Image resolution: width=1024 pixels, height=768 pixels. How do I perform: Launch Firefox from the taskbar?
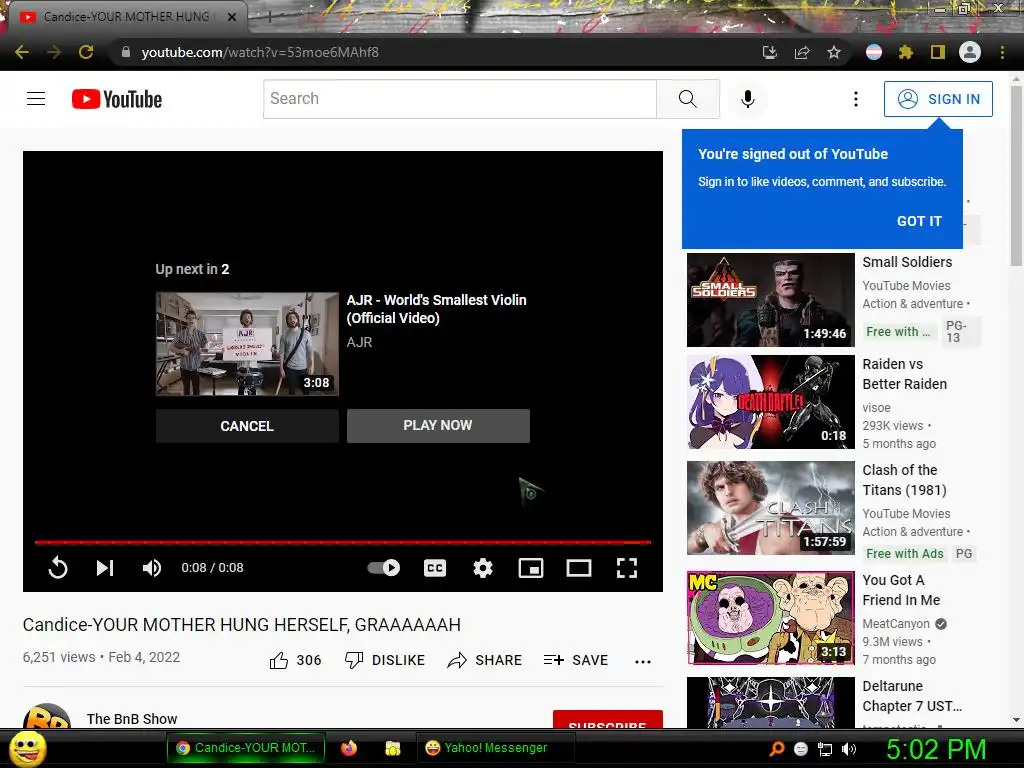tap(349, 748)
